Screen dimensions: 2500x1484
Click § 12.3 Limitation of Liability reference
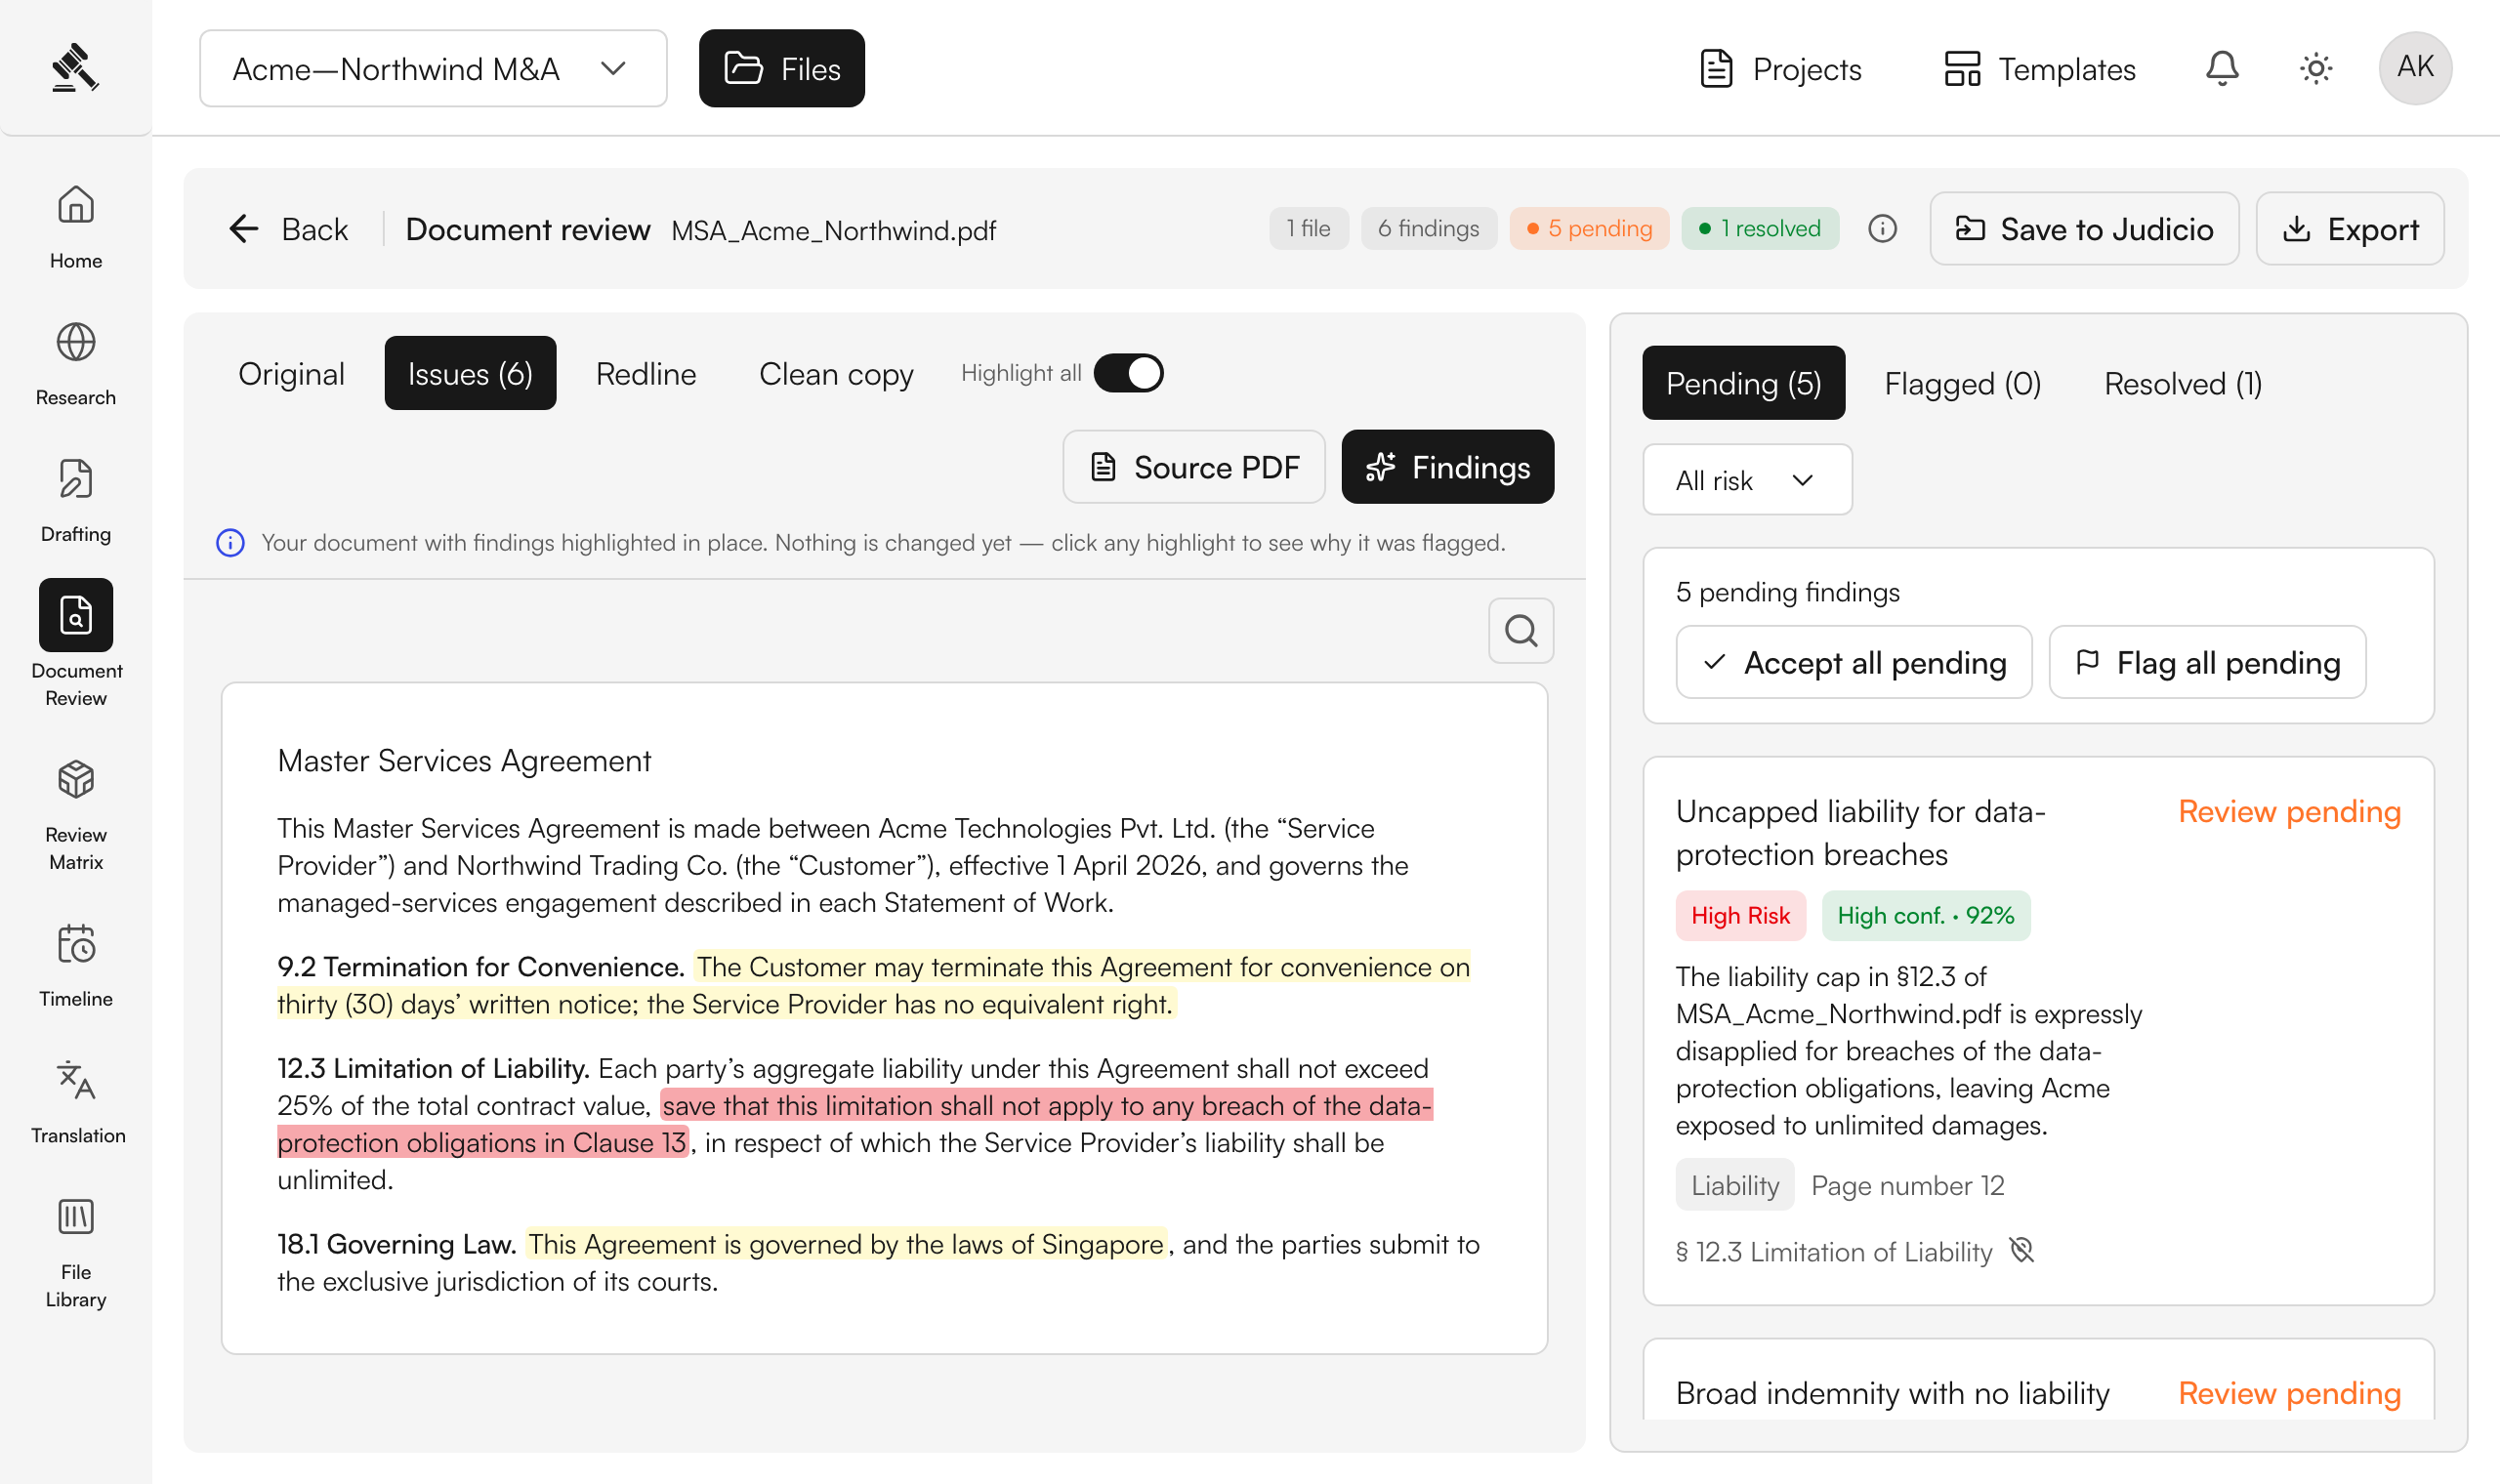1834,1251
